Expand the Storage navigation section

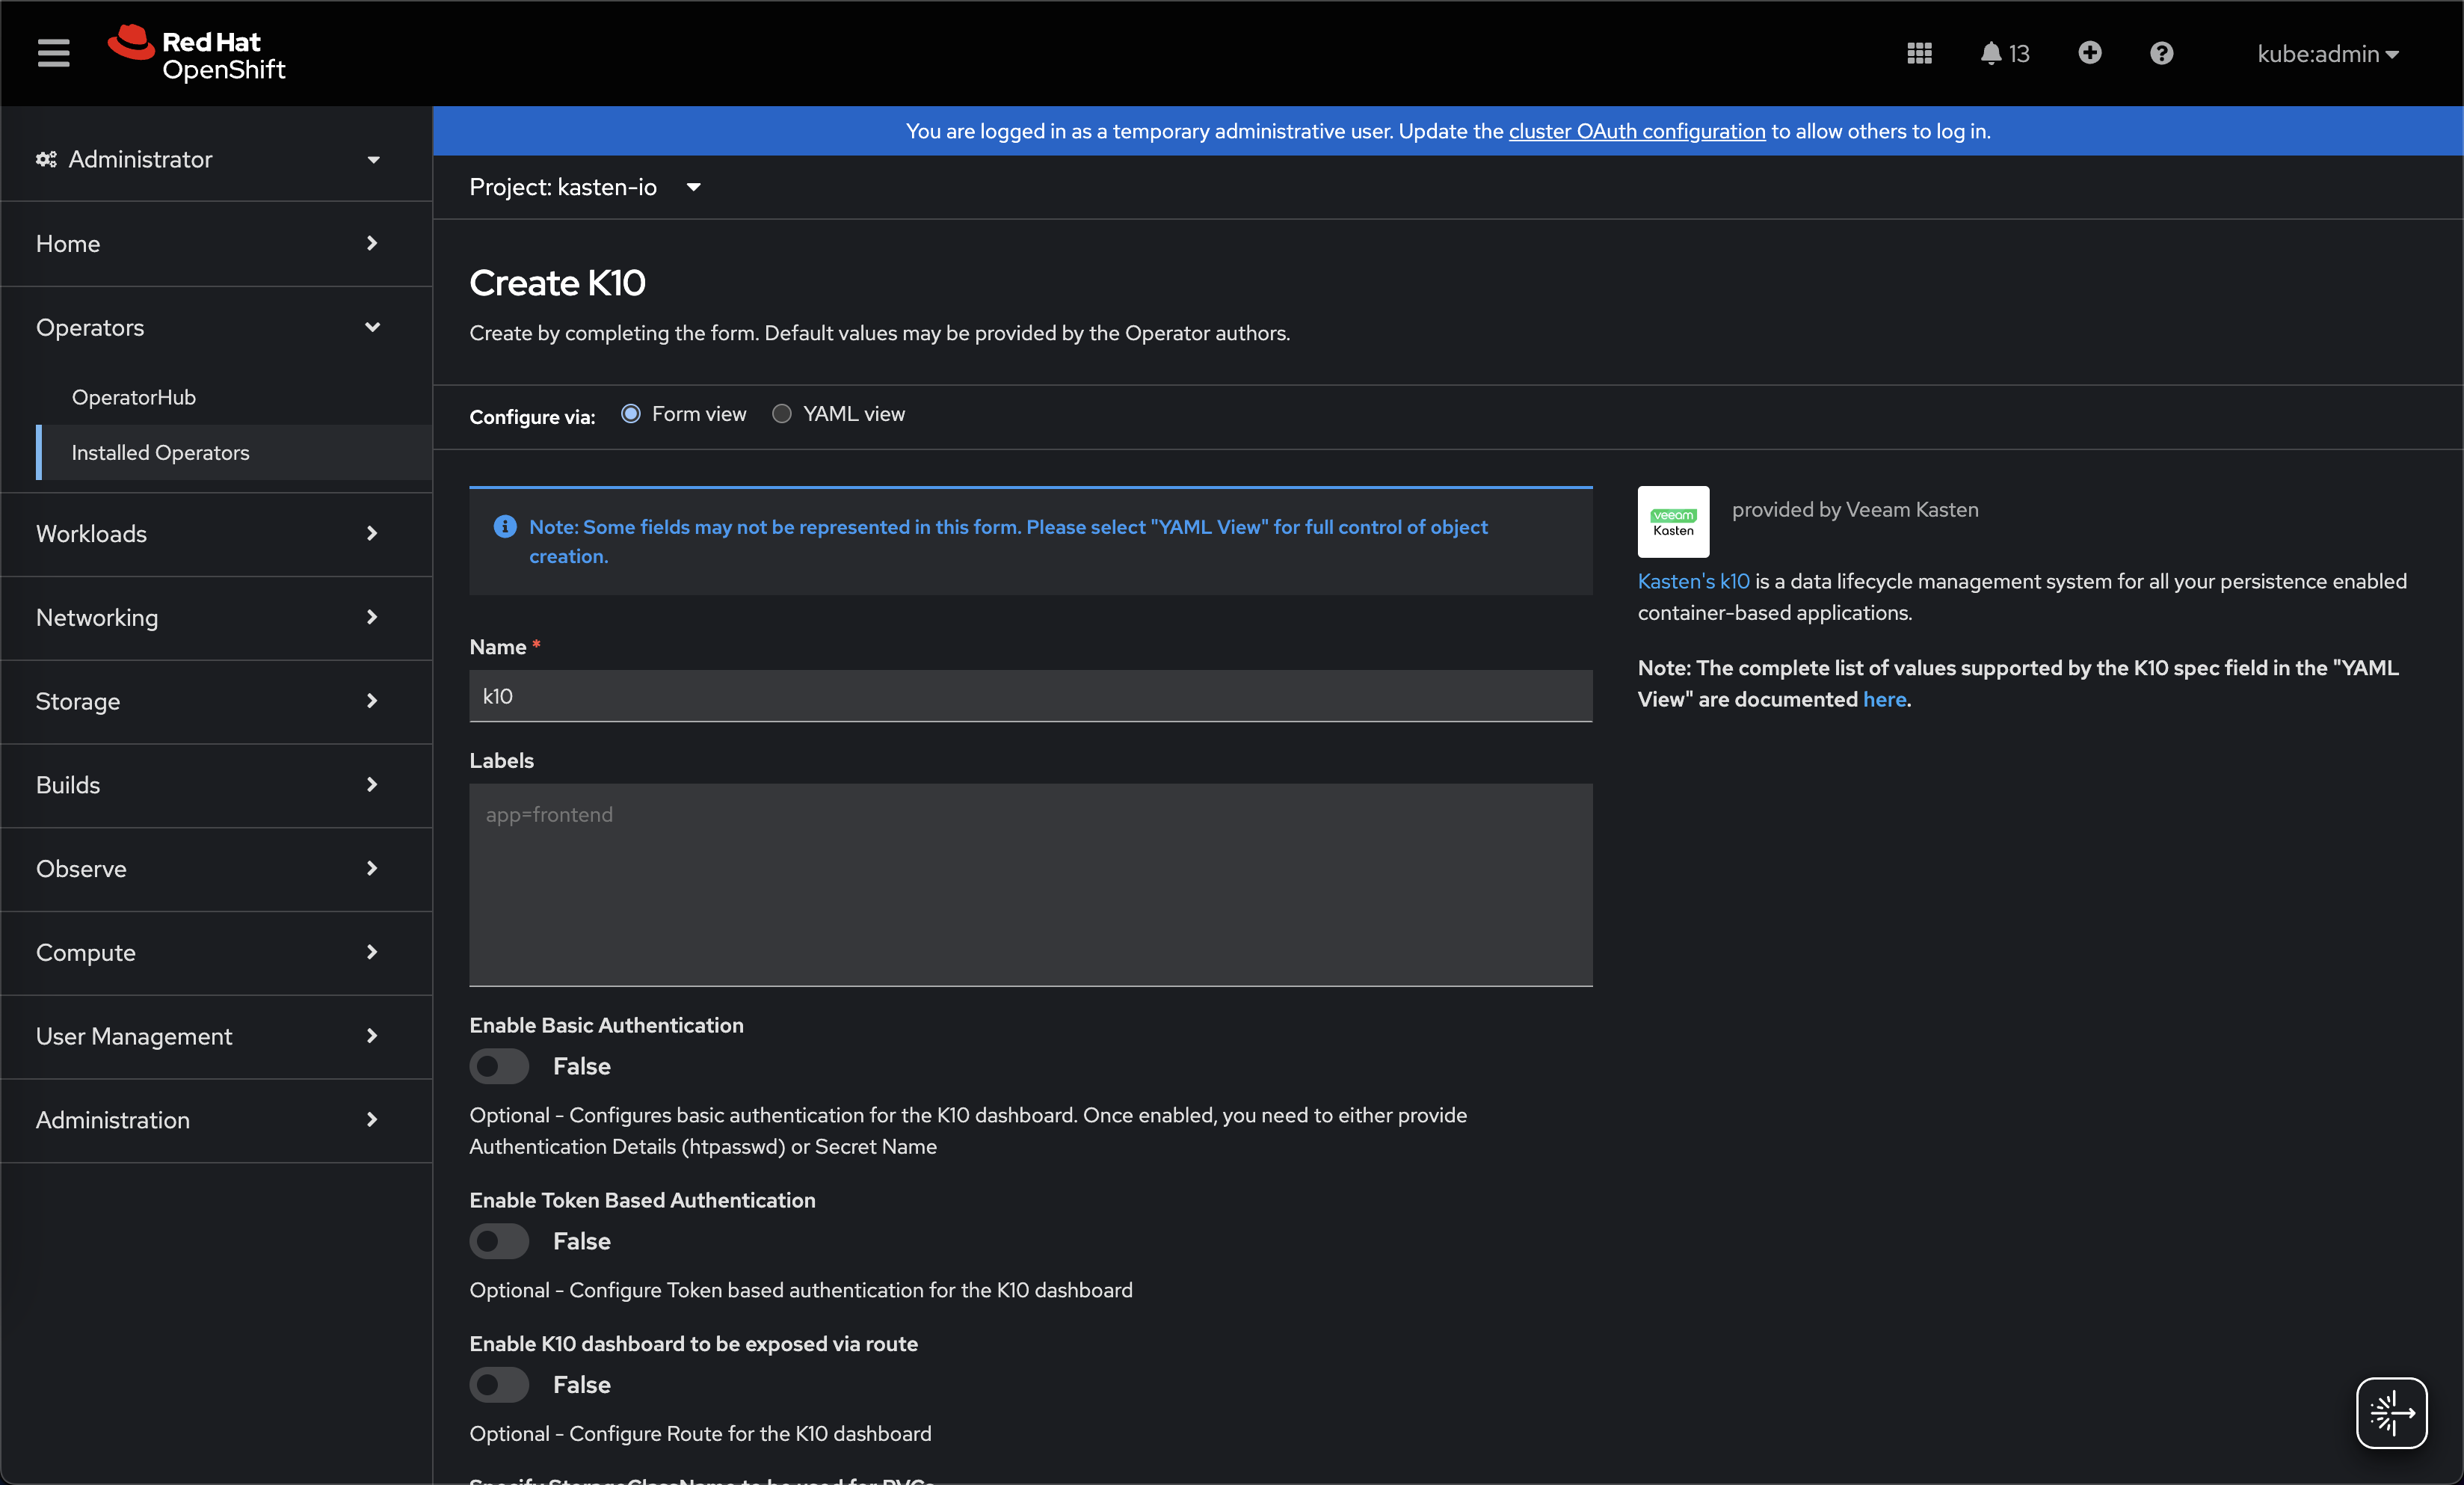(216, 701)
